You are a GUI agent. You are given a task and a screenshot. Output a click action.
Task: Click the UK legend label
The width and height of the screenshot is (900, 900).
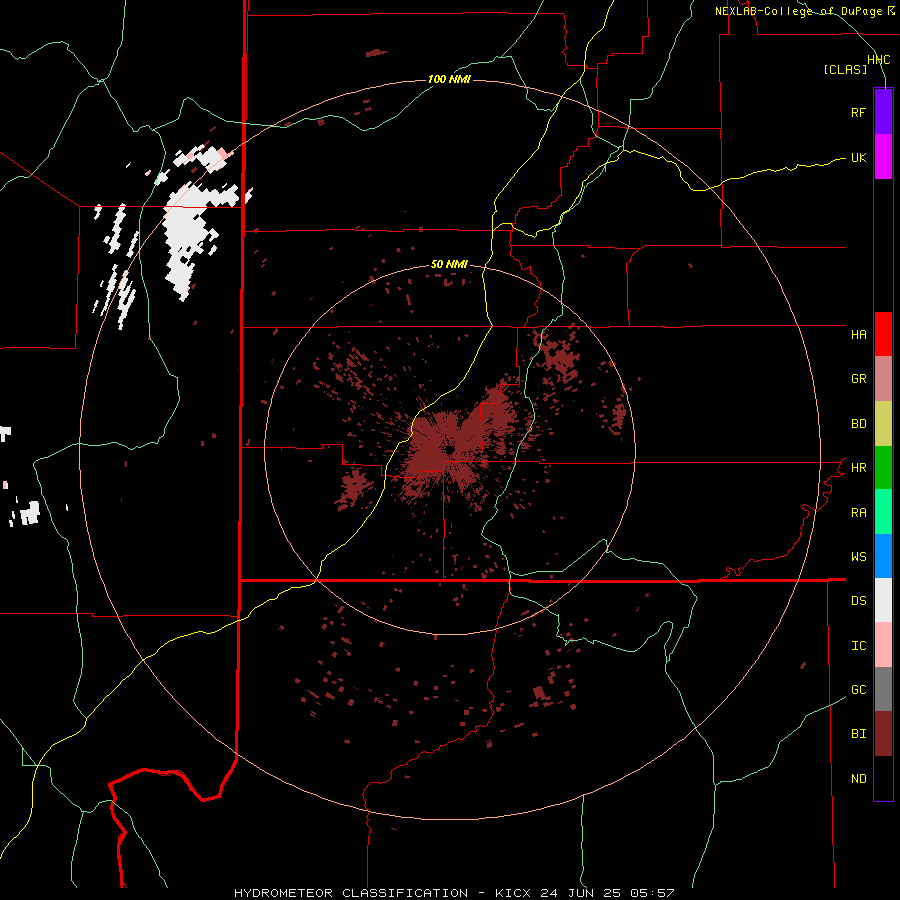point(858,157)
